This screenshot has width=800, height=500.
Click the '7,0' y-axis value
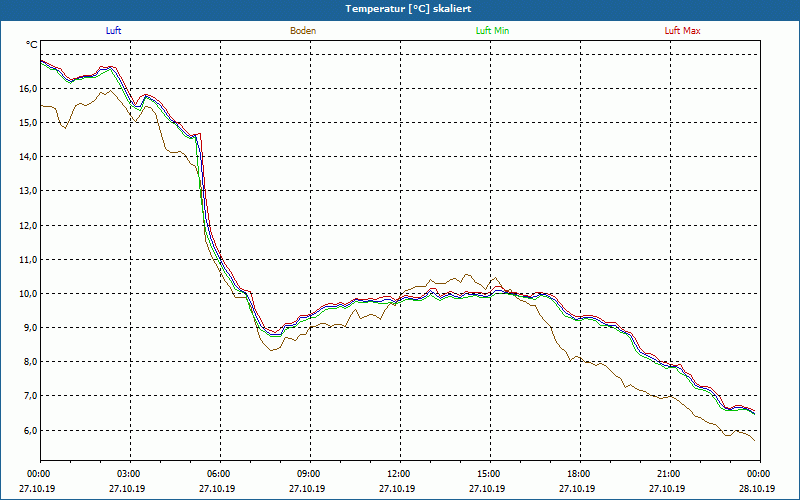pyautogui.click(x=31, y=396)
